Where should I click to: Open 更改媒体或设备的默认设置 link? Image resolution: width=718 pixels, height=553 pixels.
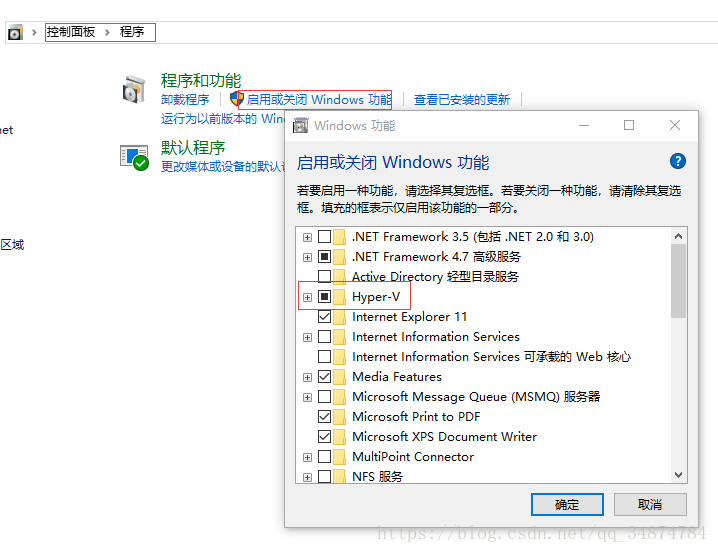pos(223,166)
